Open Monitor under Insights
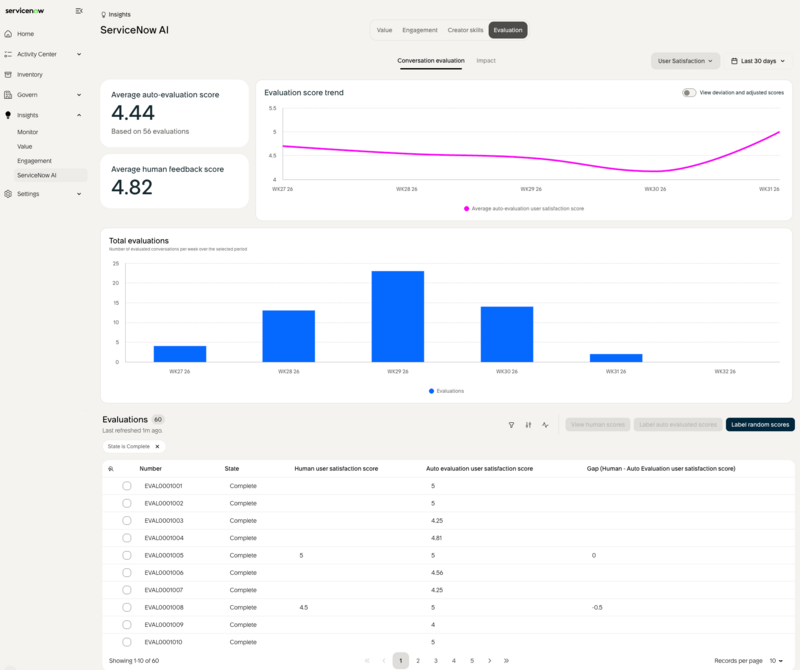This screenshot has height=670, width=800. coord(28,132)
